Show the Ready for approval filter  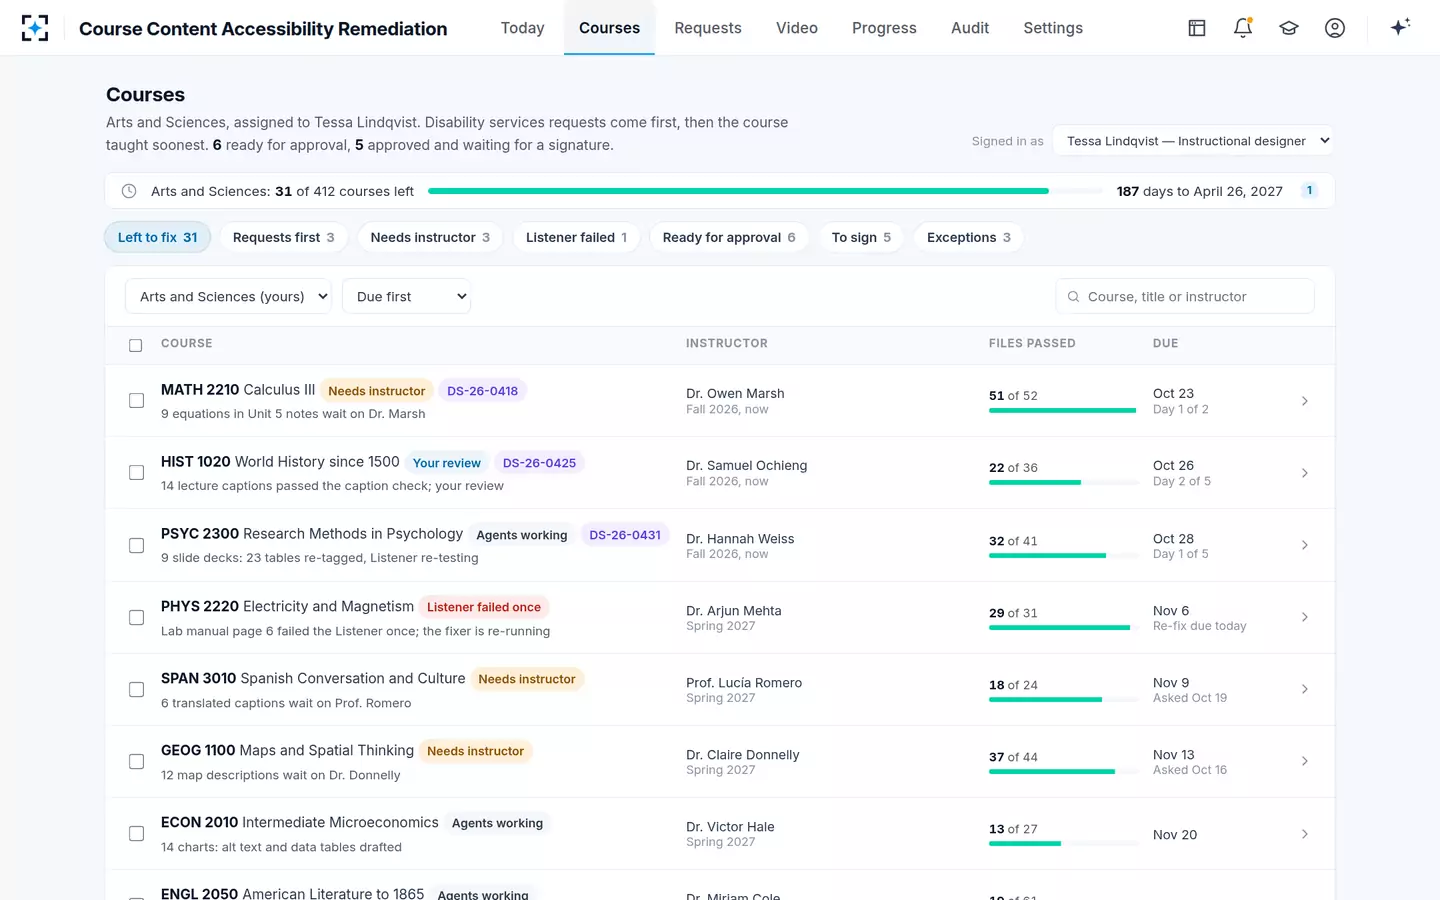click(729, 237)
